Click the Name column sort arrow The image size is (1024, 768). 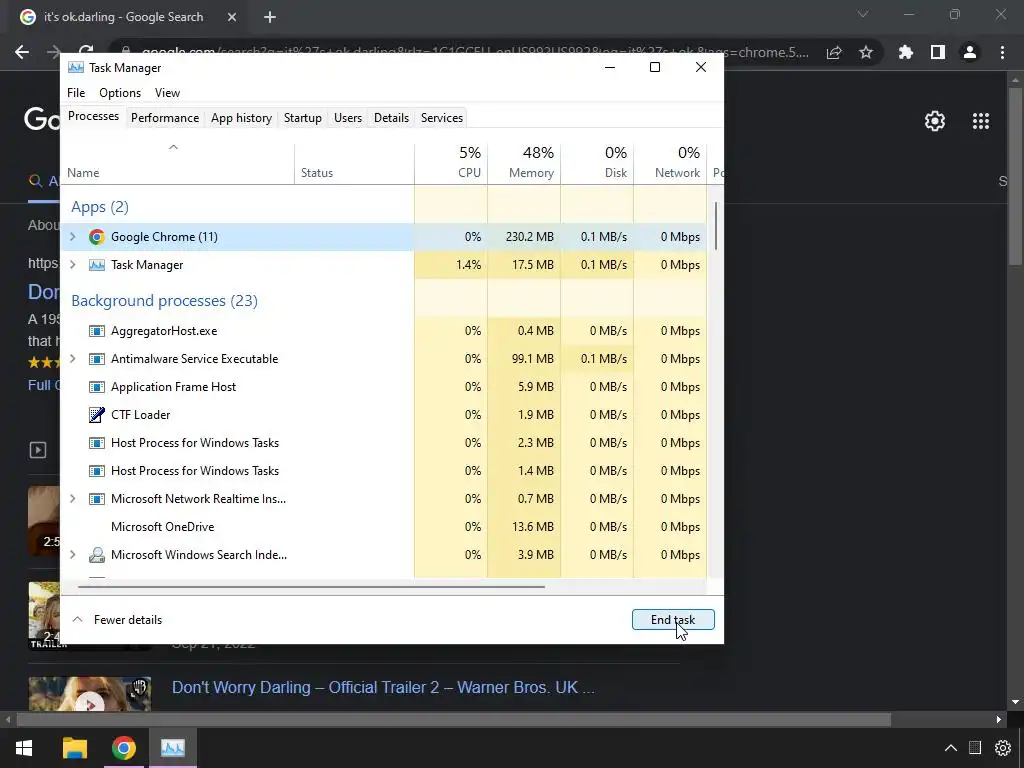[x=173, y=148]
